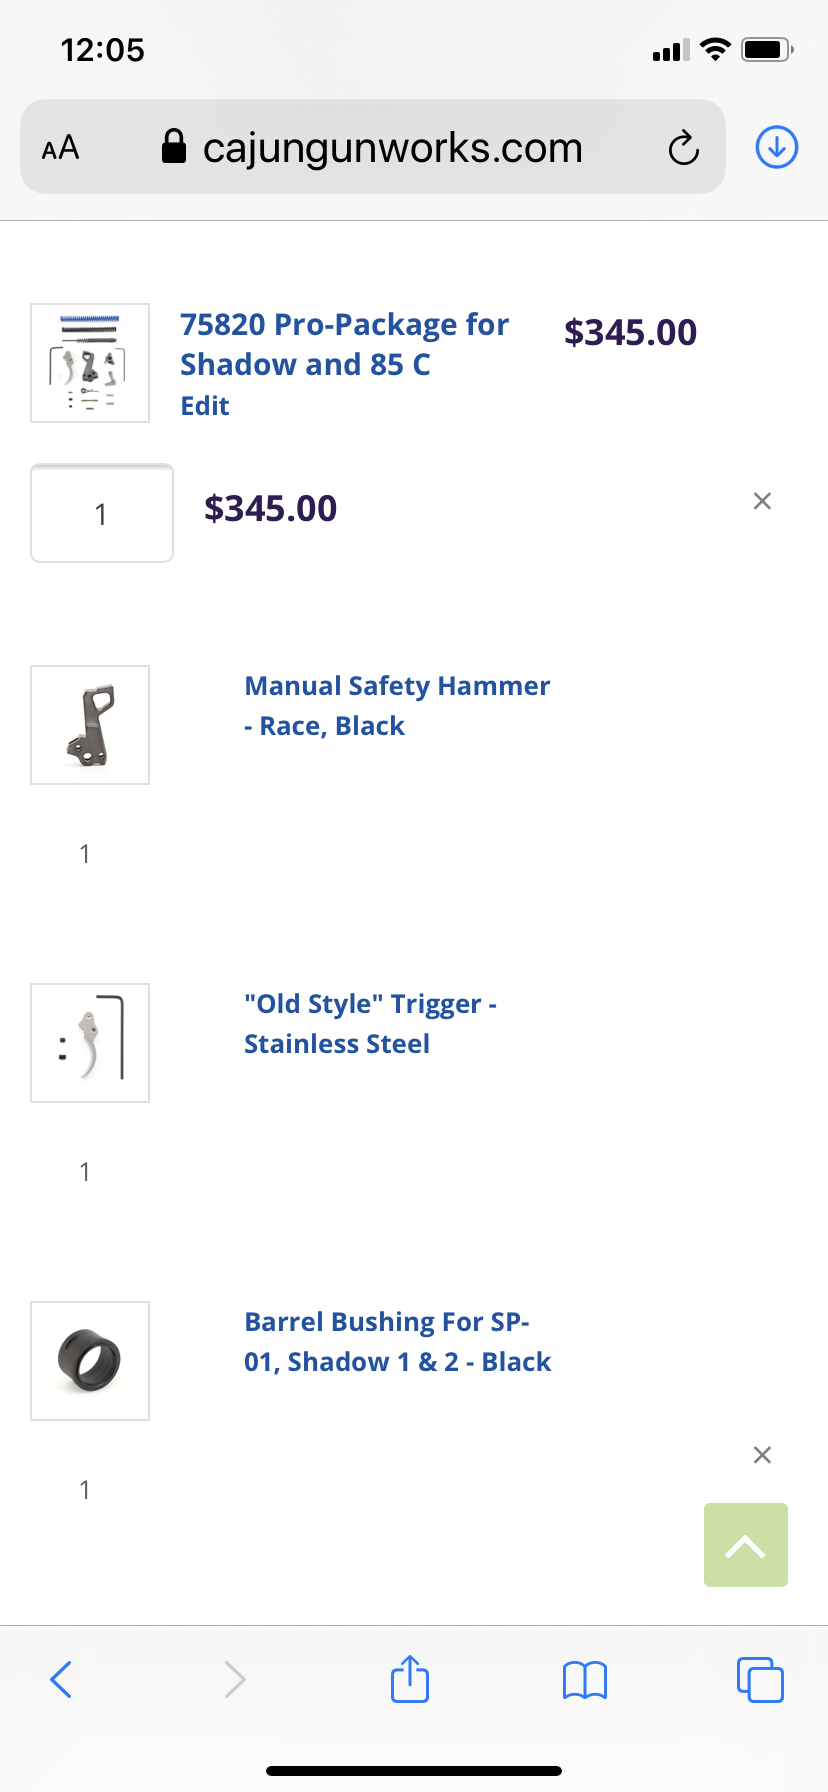The image size is (828, 1792).
Task: Open the Barrel Bushing For SP-01 link
Action: (x=397, y=1342)
